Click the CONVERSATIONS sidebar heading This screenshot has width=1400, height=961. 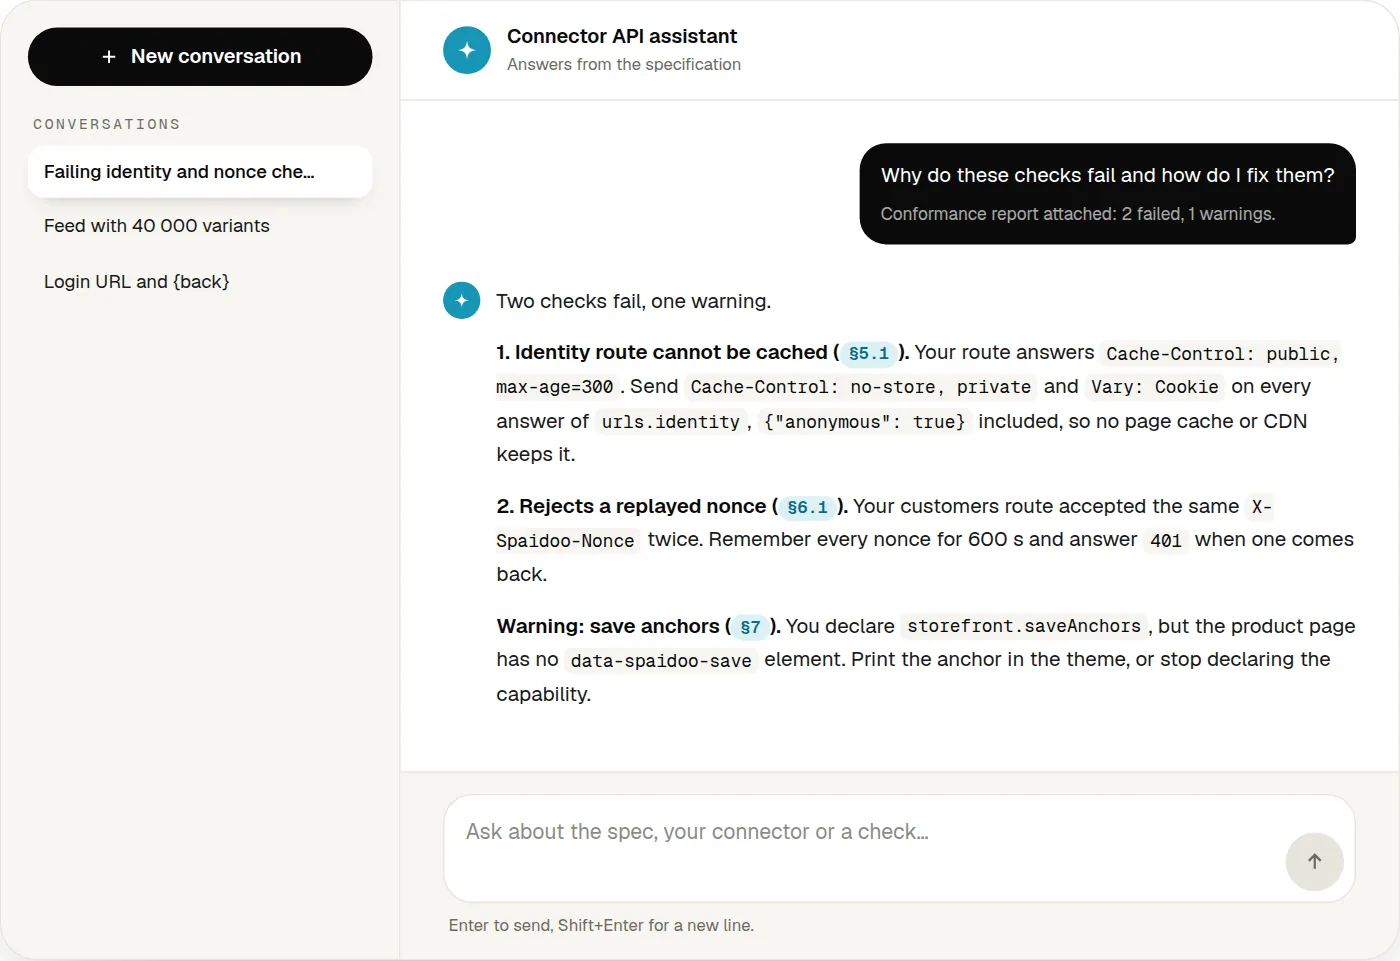click(x=107, y=124)
